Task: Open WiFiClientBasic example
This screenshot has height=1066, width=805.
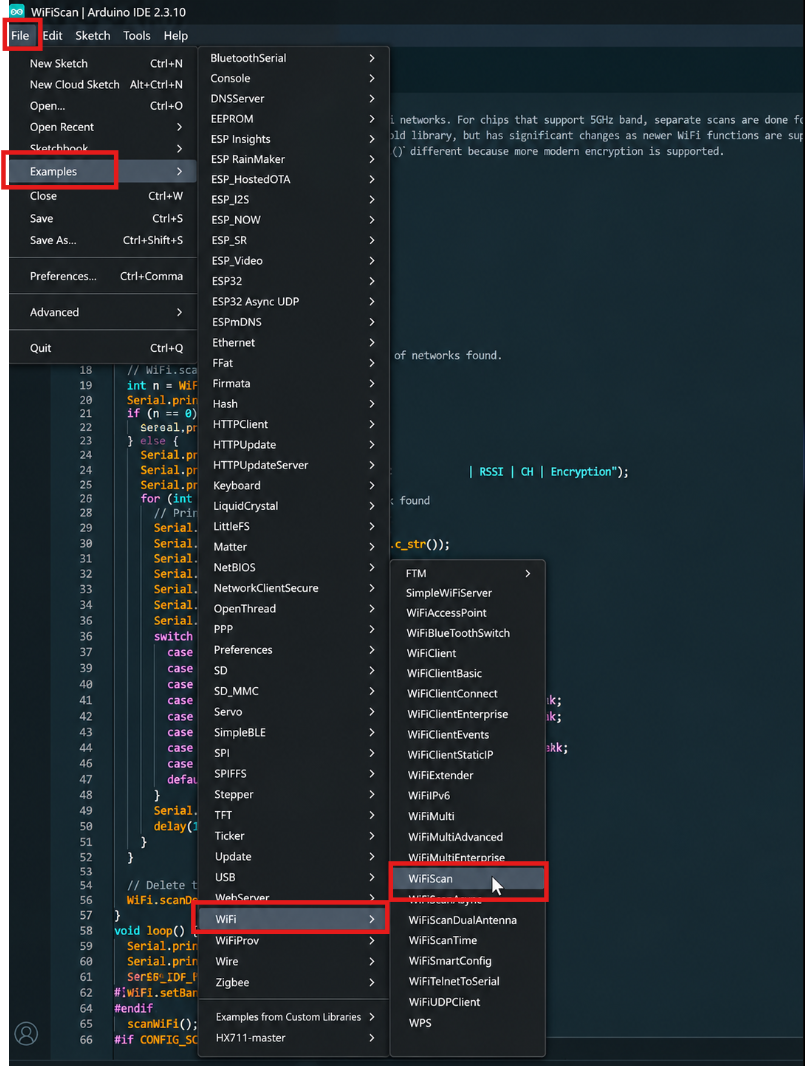Action: (468, 673)
